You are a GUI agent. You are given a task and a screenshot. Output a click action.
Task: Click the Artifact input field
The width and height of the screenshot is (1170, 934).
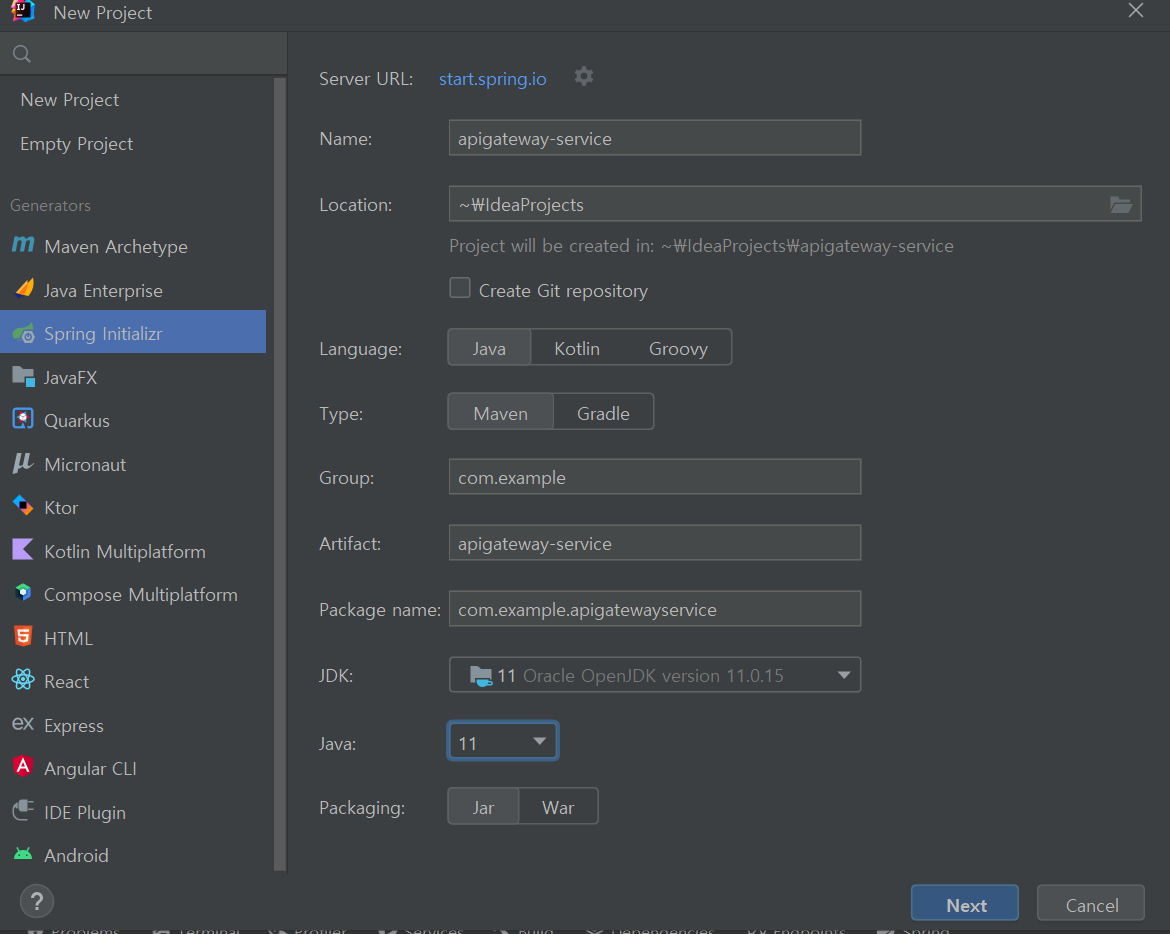click(654, 543)
